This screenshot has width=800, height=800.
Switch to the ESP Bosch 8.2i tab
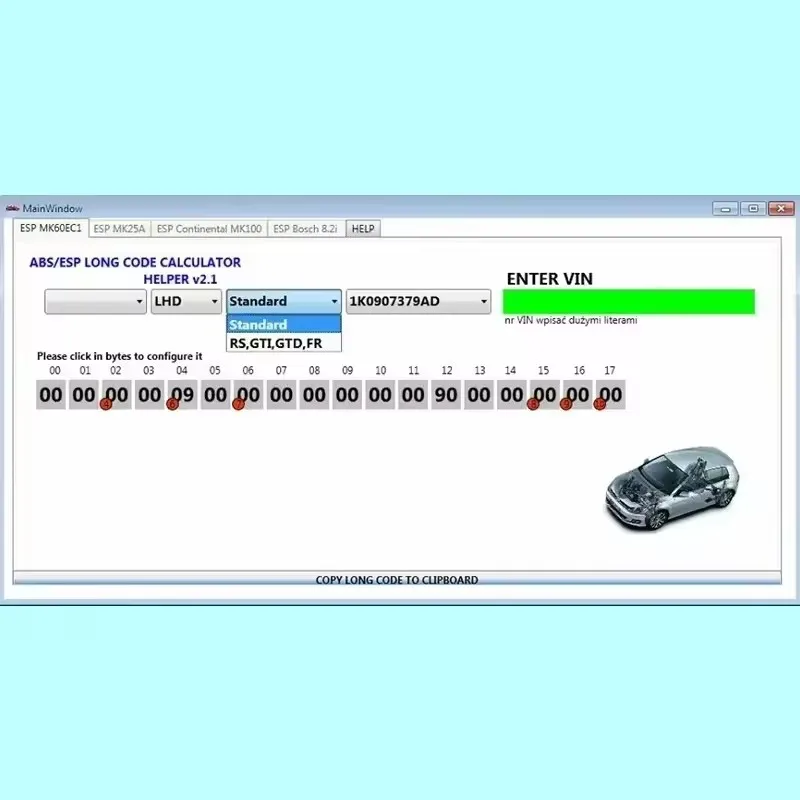pos(305,228)
